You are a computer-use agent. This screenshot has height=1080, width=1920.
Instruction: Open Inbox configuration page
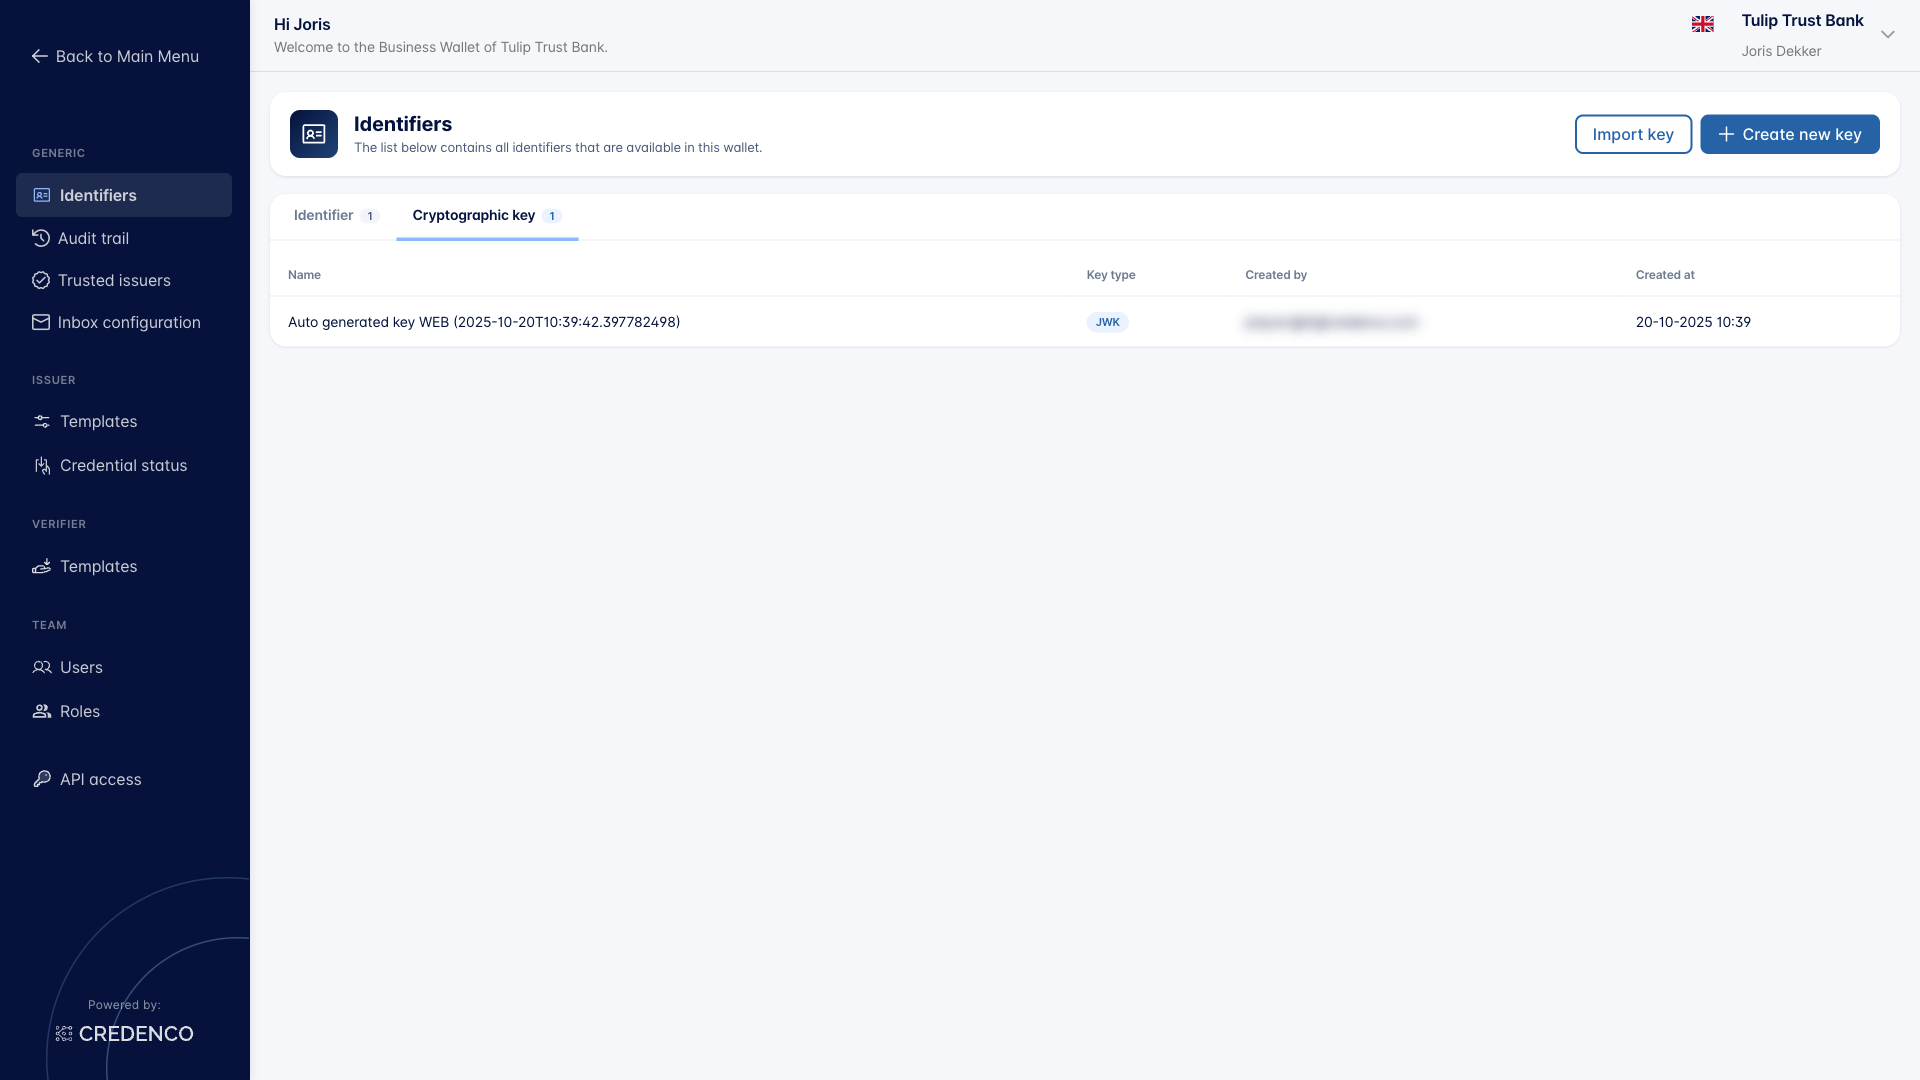(x=124, y=322)
